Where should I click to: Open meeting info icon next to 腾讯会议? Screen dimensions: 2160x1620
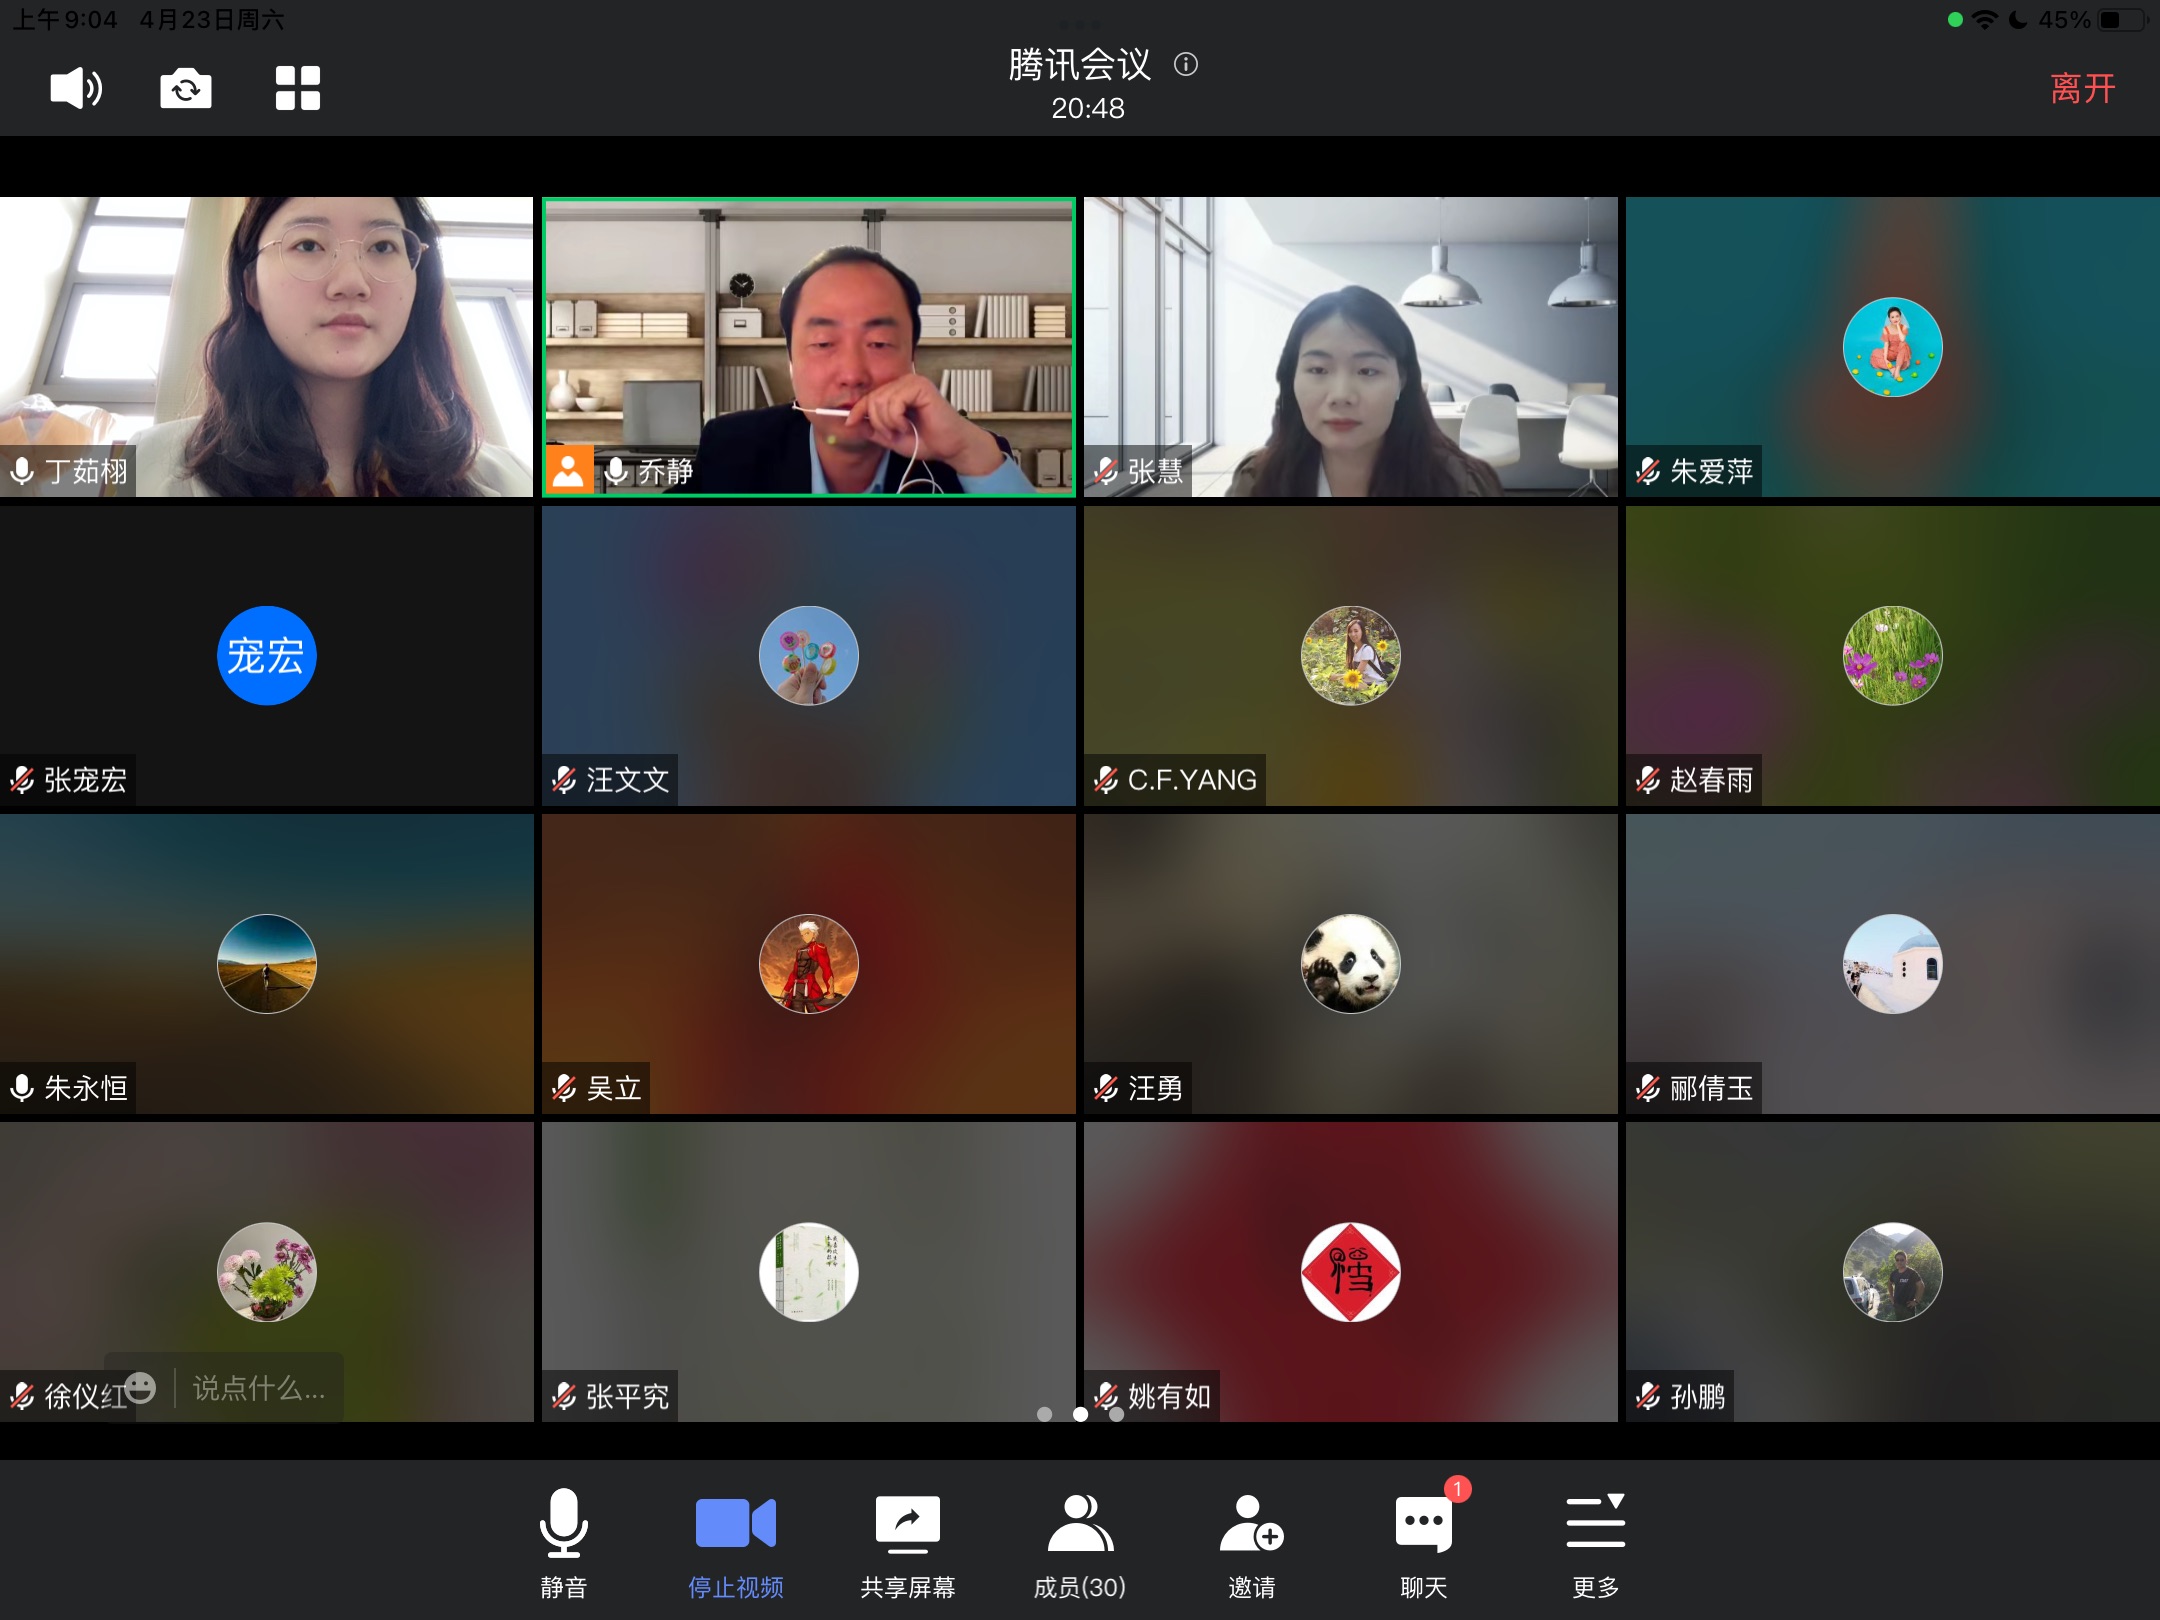coord(1186,65)
